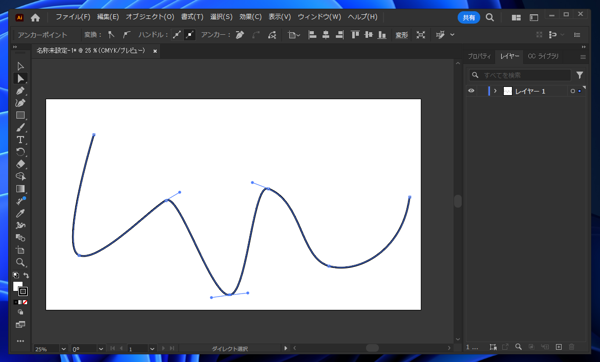
Task: Hide レイヤー 1 using eye icon
Action: click(471, 91)
